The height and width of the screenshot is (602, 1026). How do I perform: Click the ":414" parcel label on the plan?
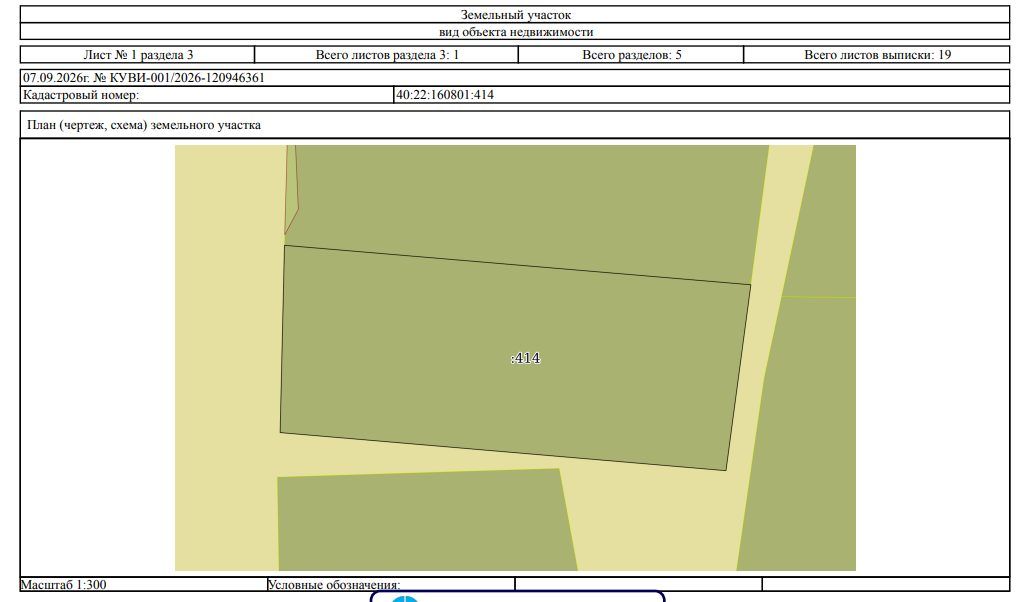pyautogui.click(x=525, y=358)
